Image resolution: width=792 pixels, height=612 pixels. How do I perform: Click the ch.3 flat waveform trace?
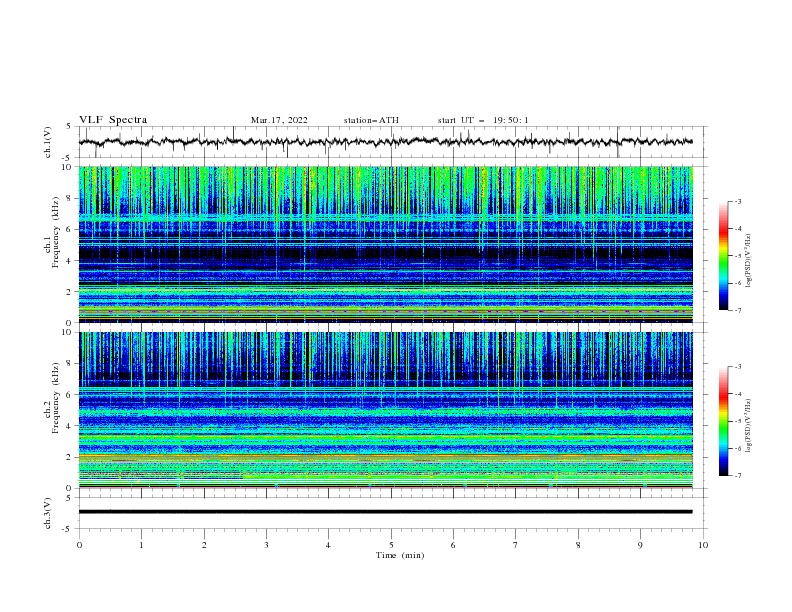point(385,512)
